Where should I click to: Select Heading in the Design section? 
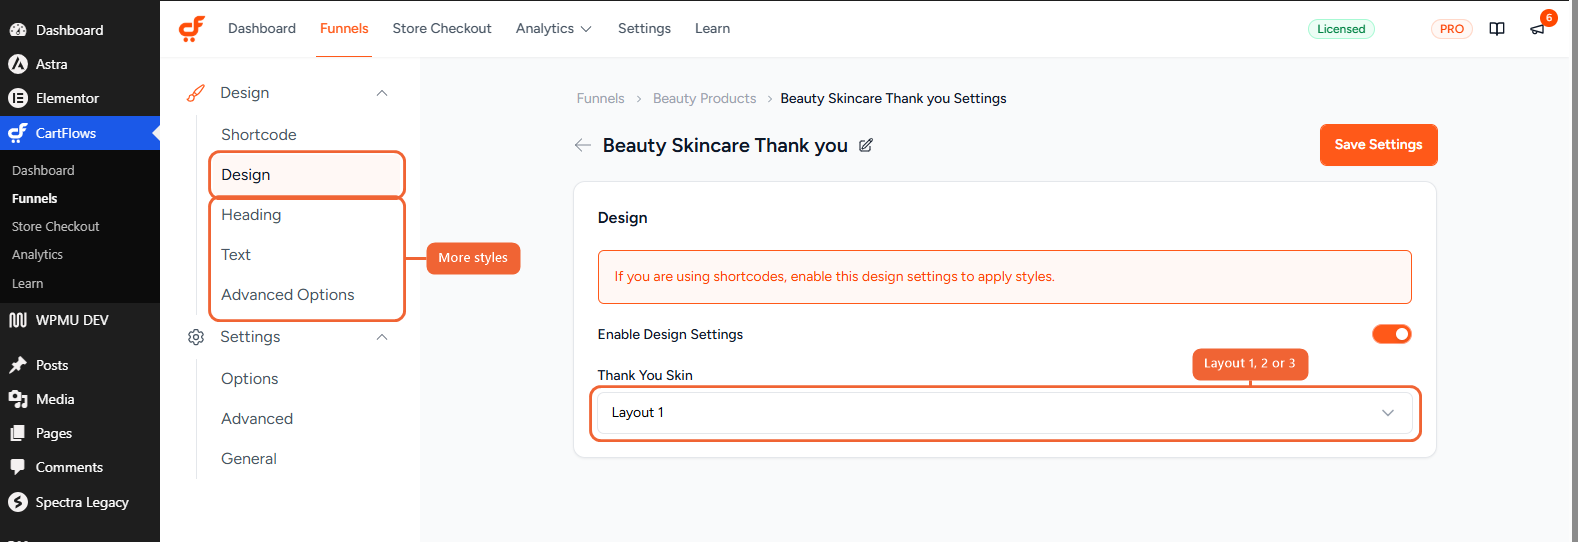251,215
